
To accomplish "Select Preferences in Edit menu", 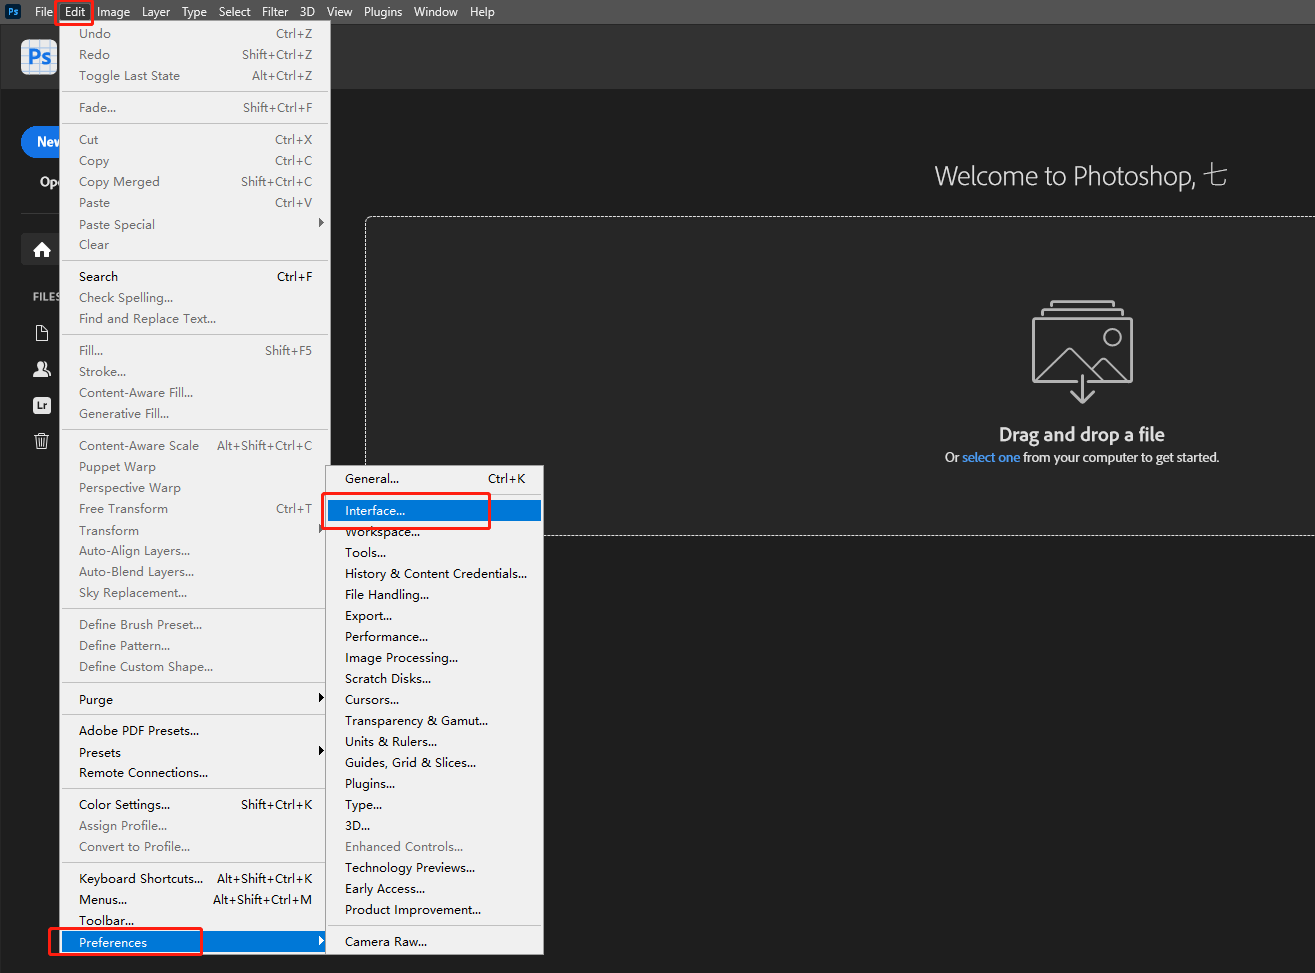I will 195,942.
